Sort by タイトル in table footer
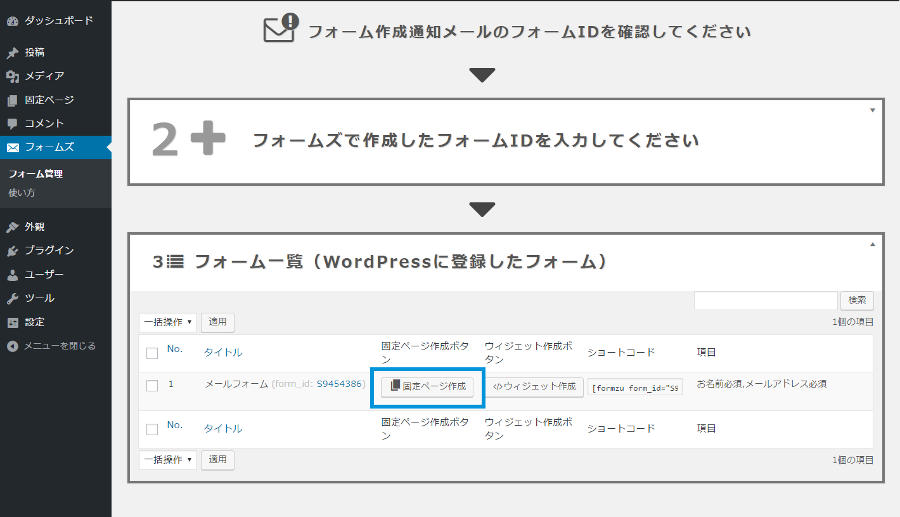Screen dimensions: 900x517 point(223,429)
